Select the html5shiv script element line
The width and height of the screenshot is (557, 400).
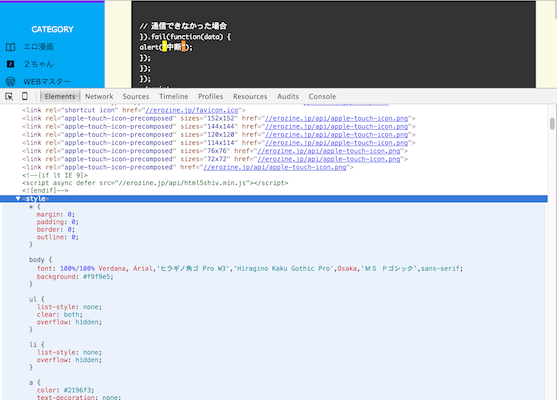tap(155, 183)
